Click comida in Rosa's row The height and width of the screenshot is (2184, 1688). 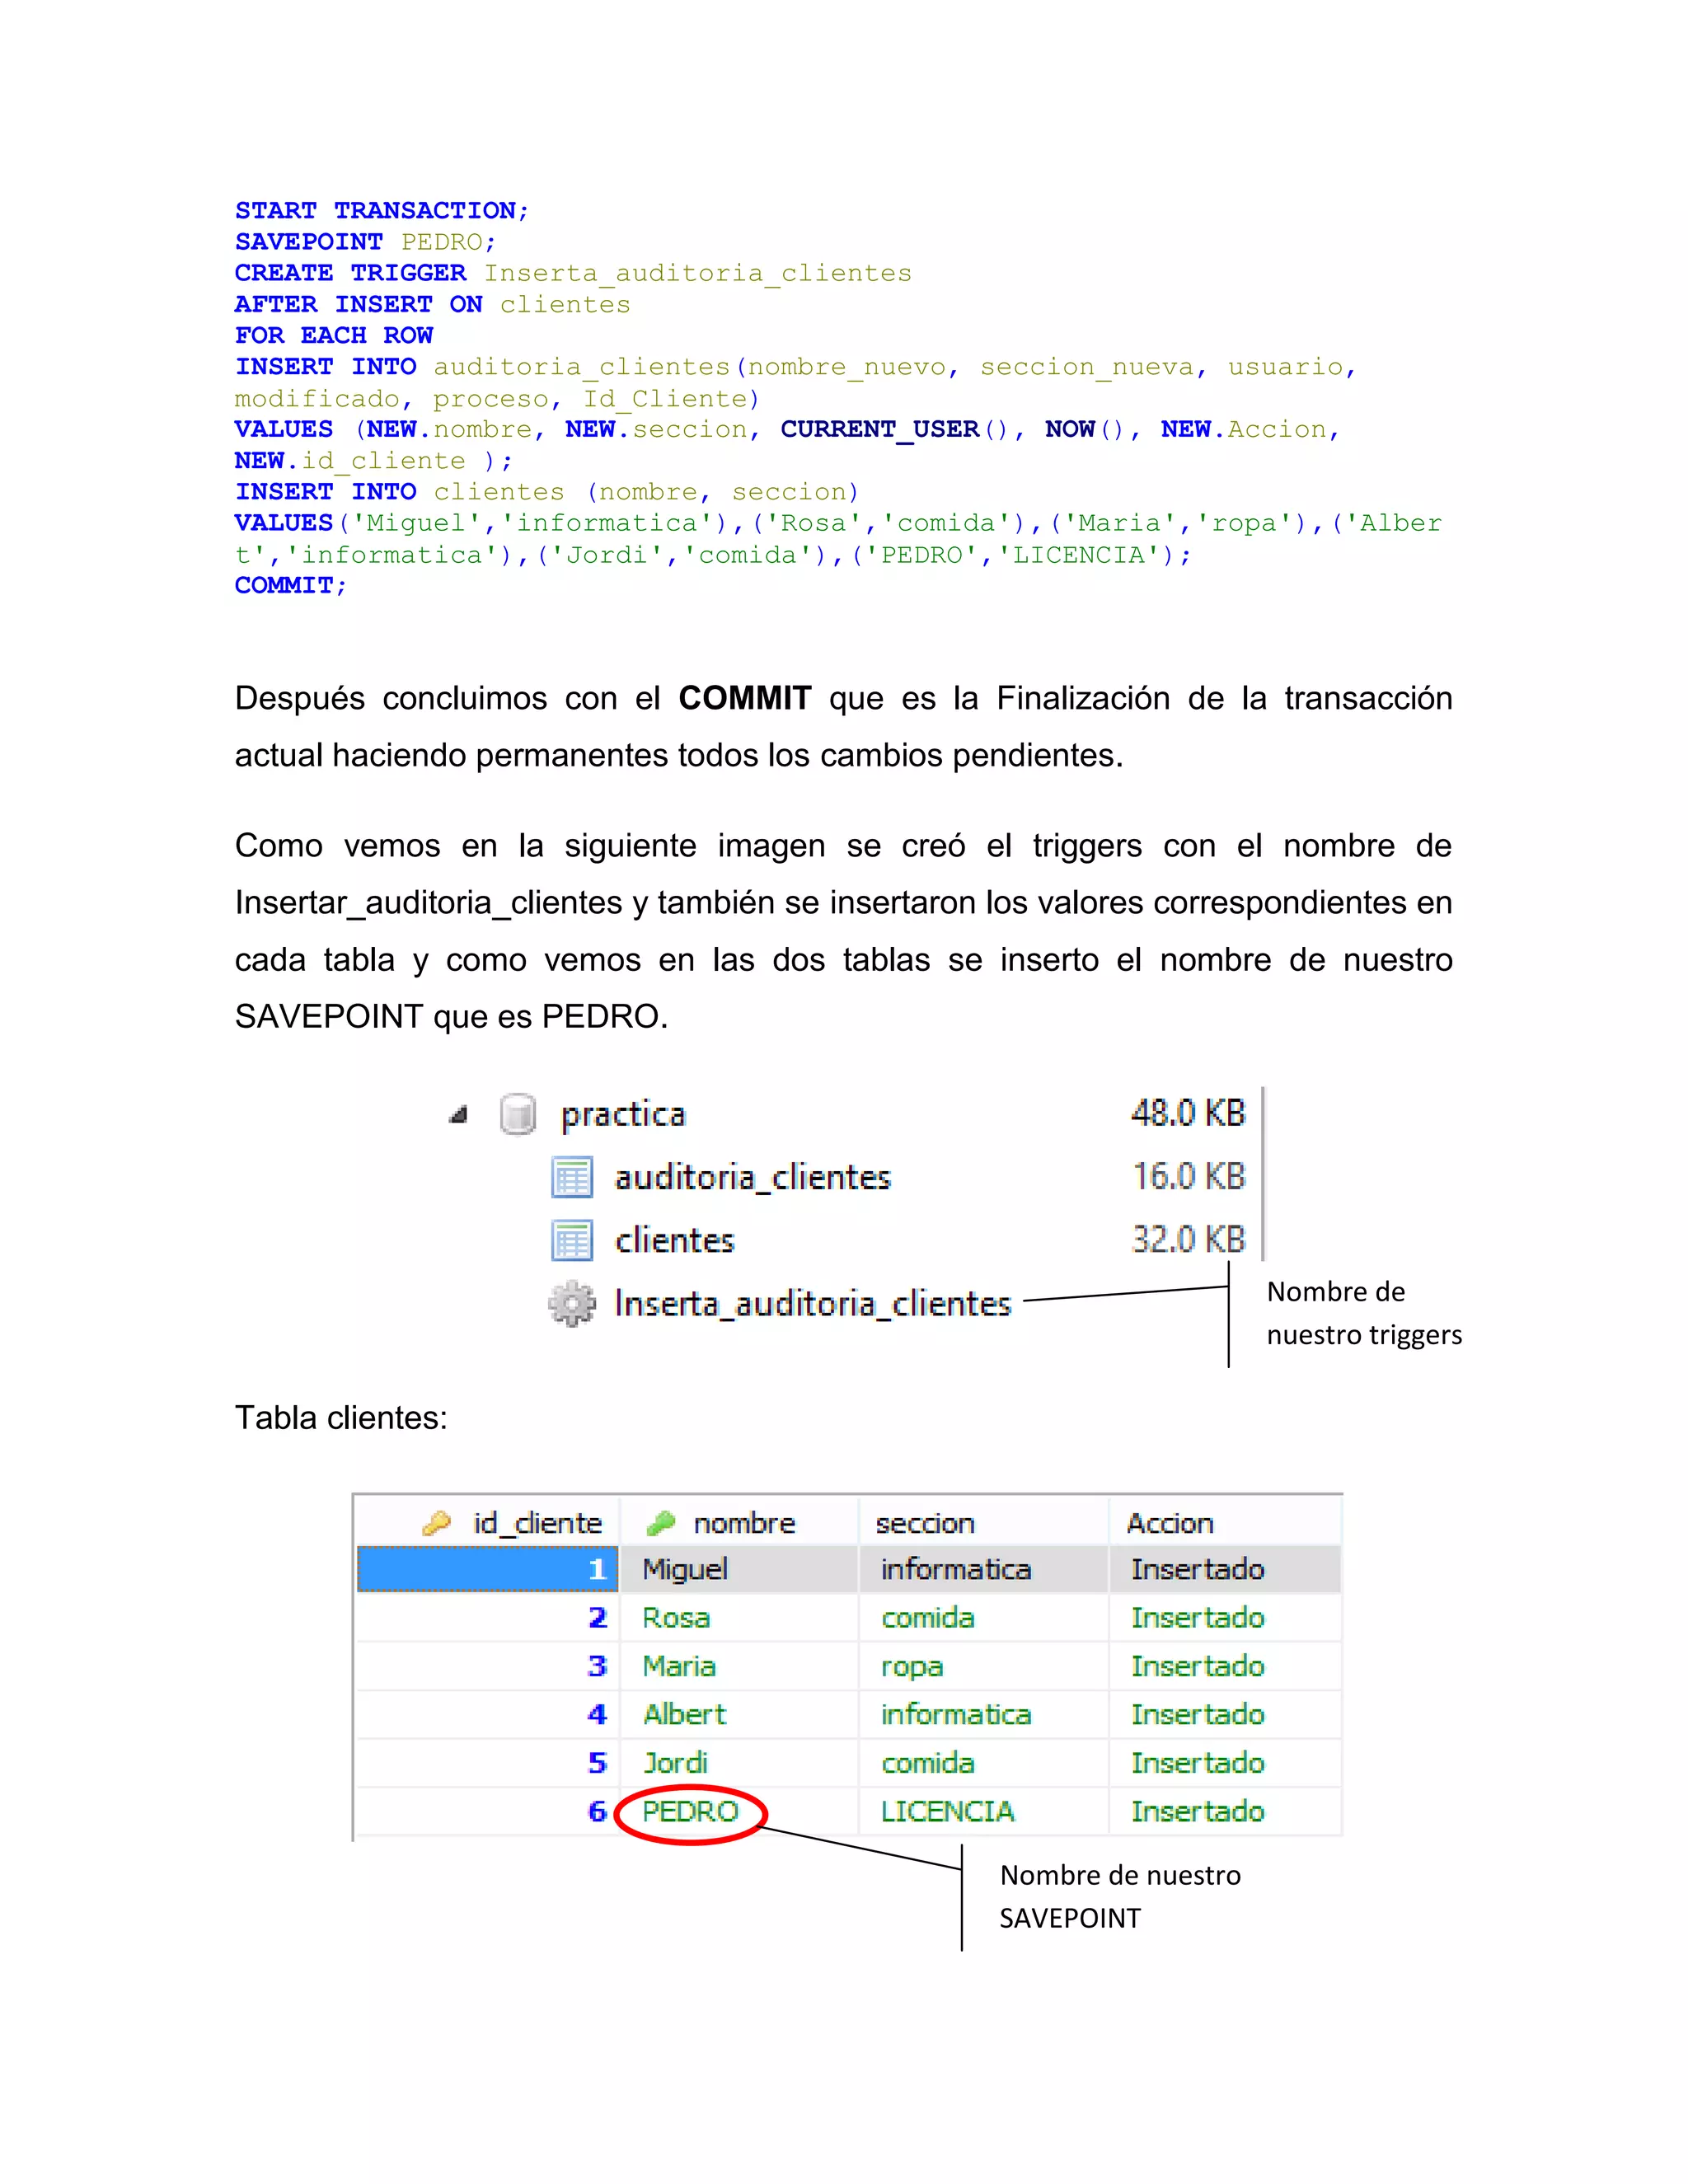pyautogui.click(x=984, y=1617)
